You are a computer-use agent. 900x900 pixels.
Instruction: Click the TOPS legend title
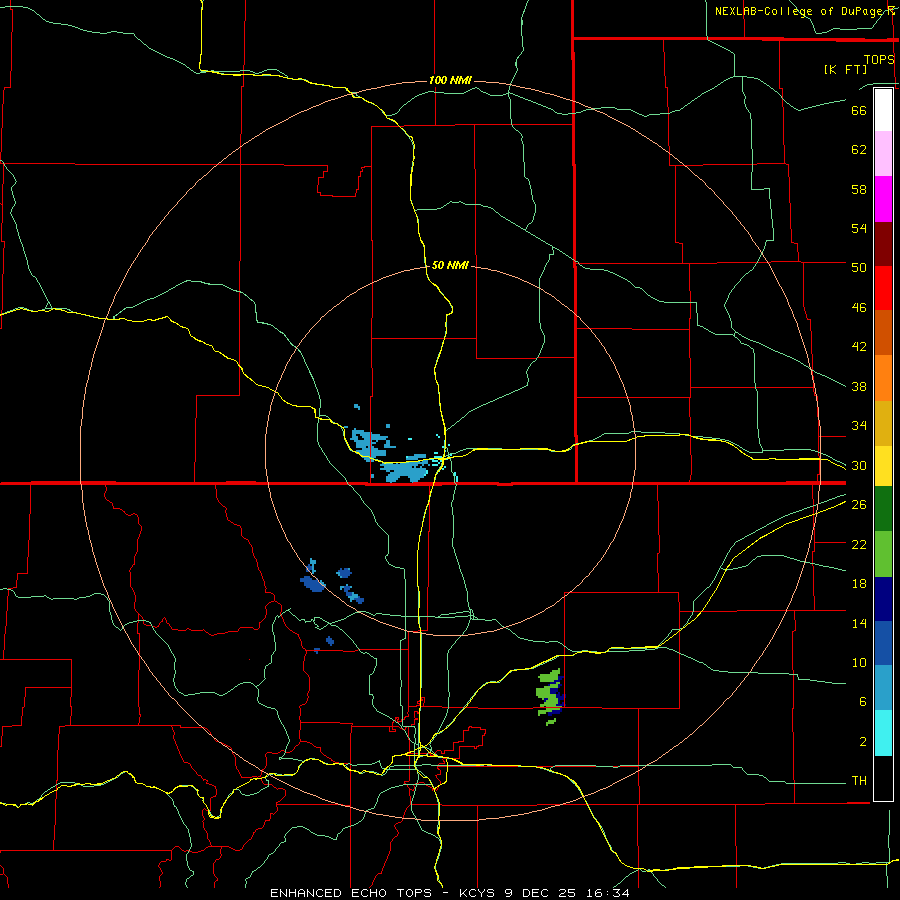tap(879, 59)
